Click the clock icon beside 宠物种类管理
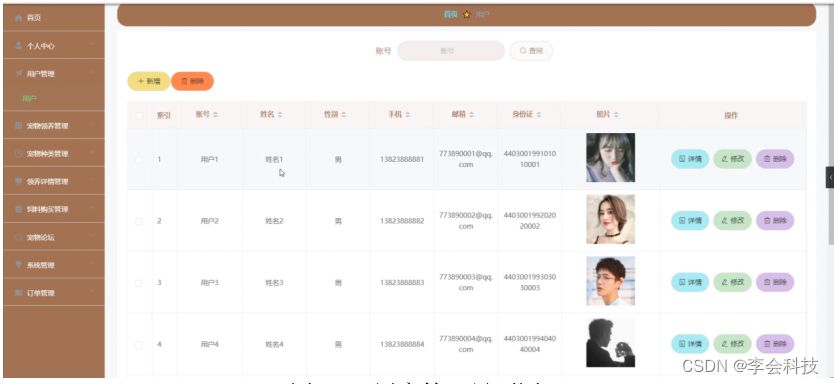This screenshot has height=384, width=834. point(19,154)
